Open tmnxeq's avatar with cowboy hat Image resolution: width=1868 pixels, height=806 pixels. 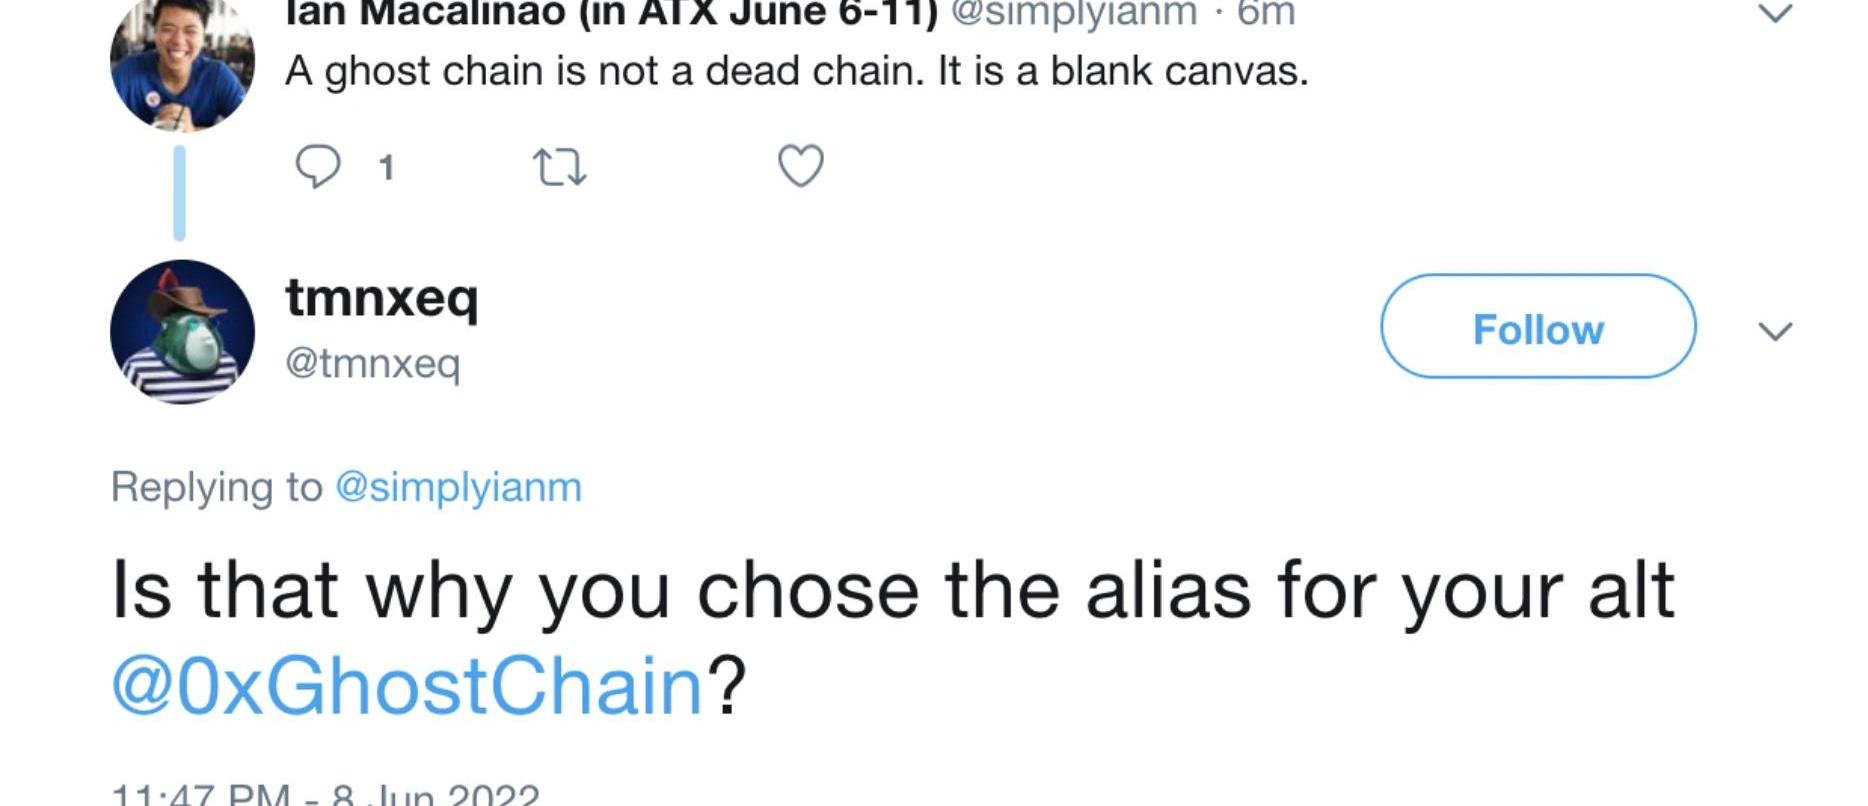tap(182, 331)
